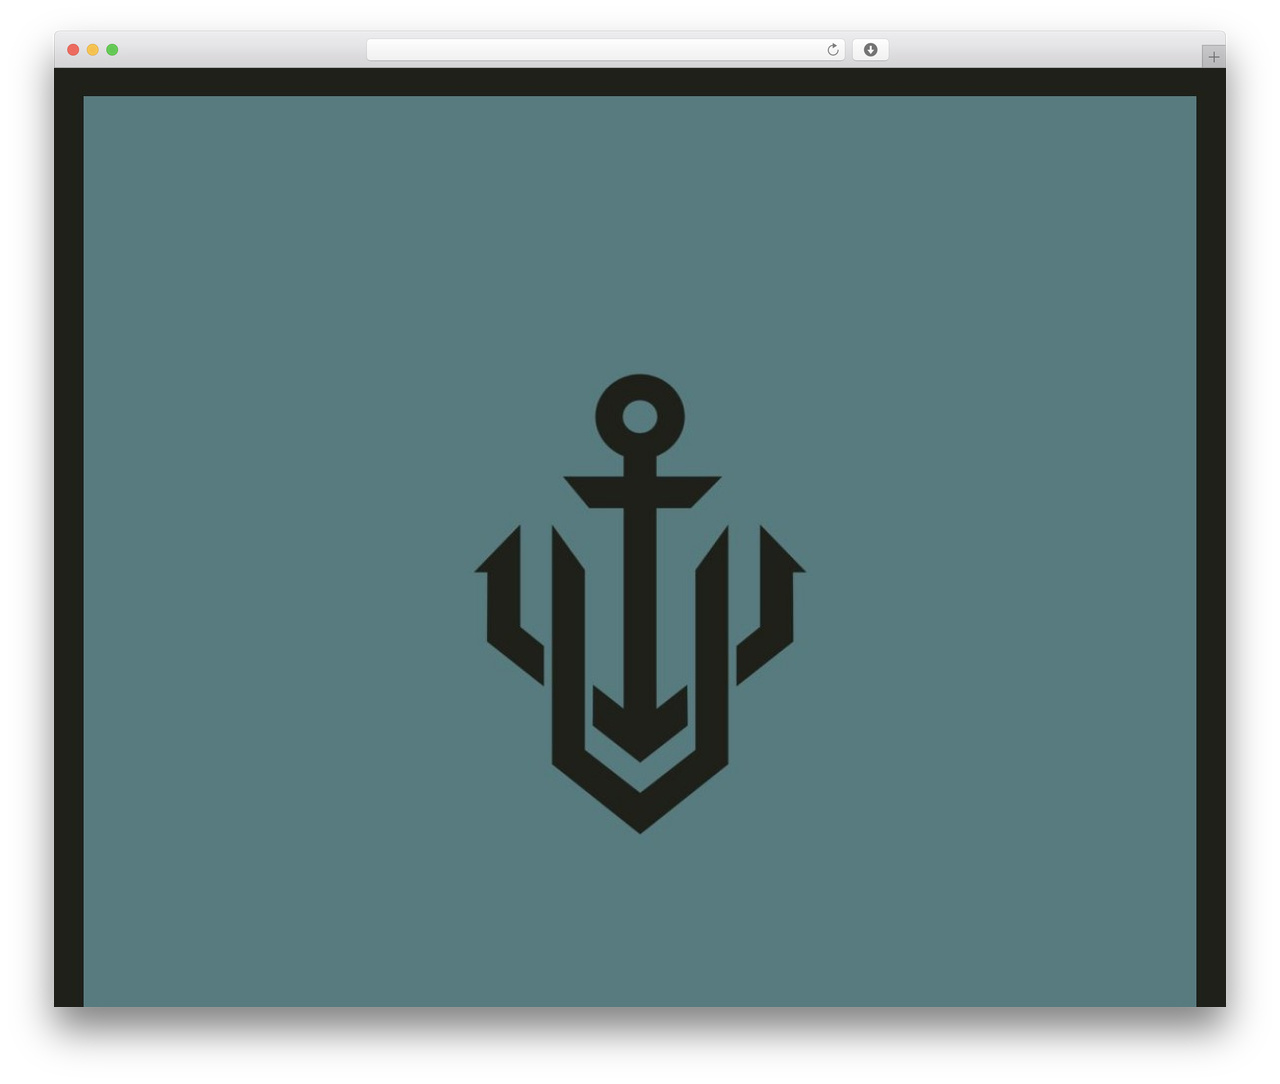Screen dimensions: 1280x1084
Task: Add a new tab with plus button
Action: (1213, 57)
